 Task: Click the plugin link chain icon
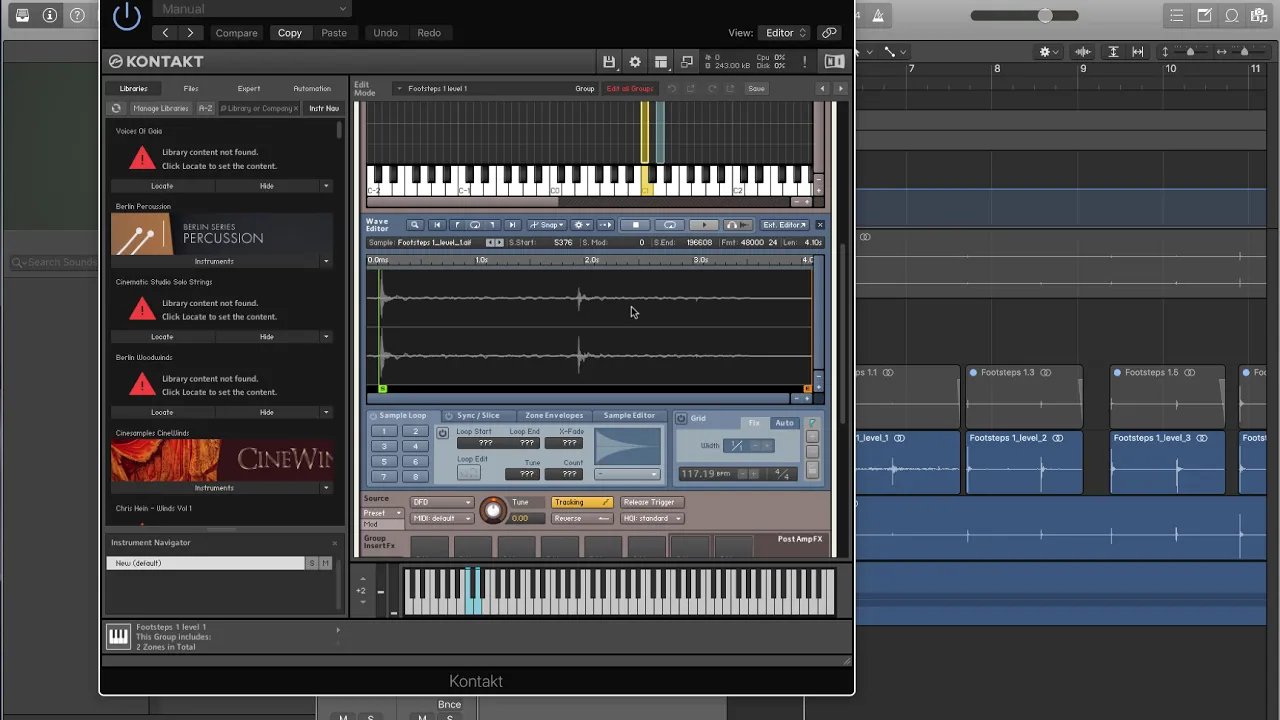point(829,33)
